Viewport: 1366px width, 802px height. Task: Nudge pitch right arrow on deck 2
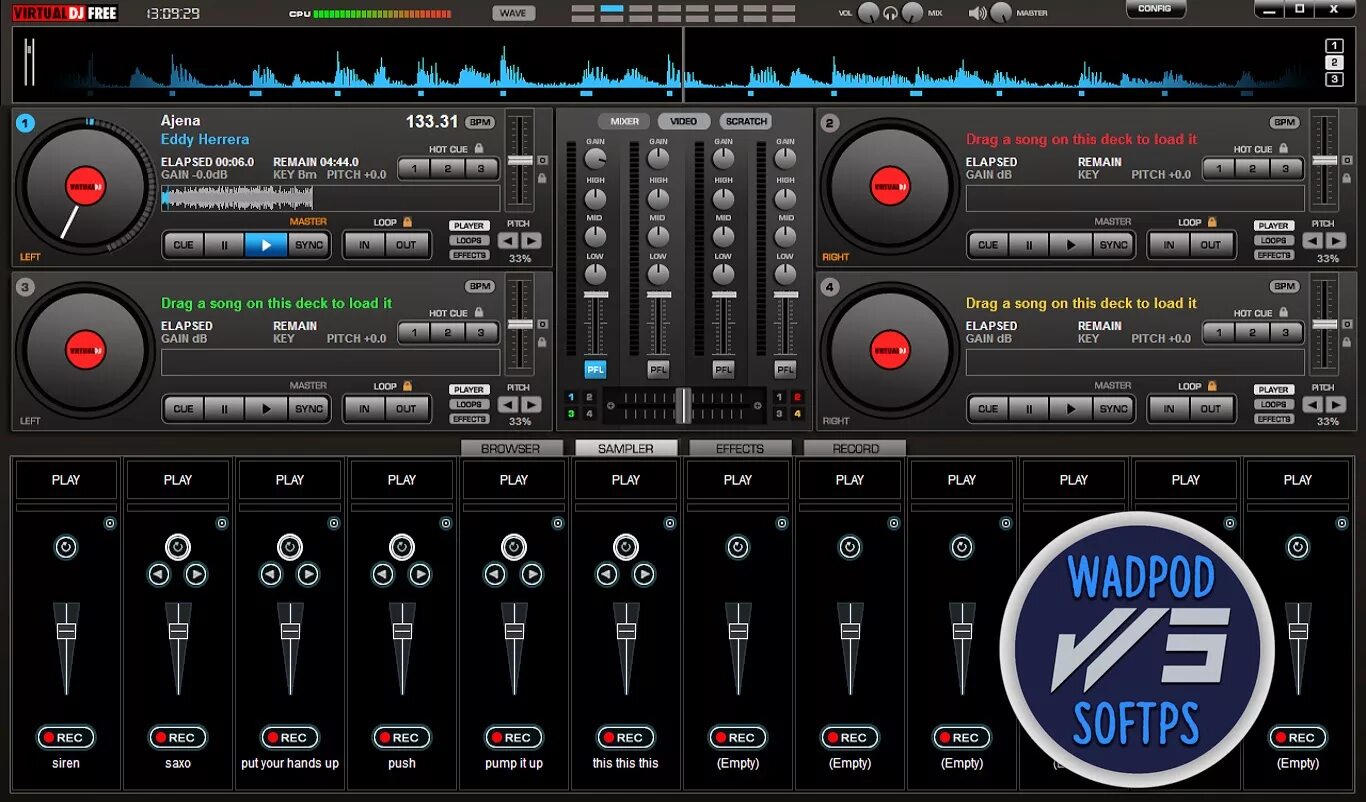click(1335, 240)
